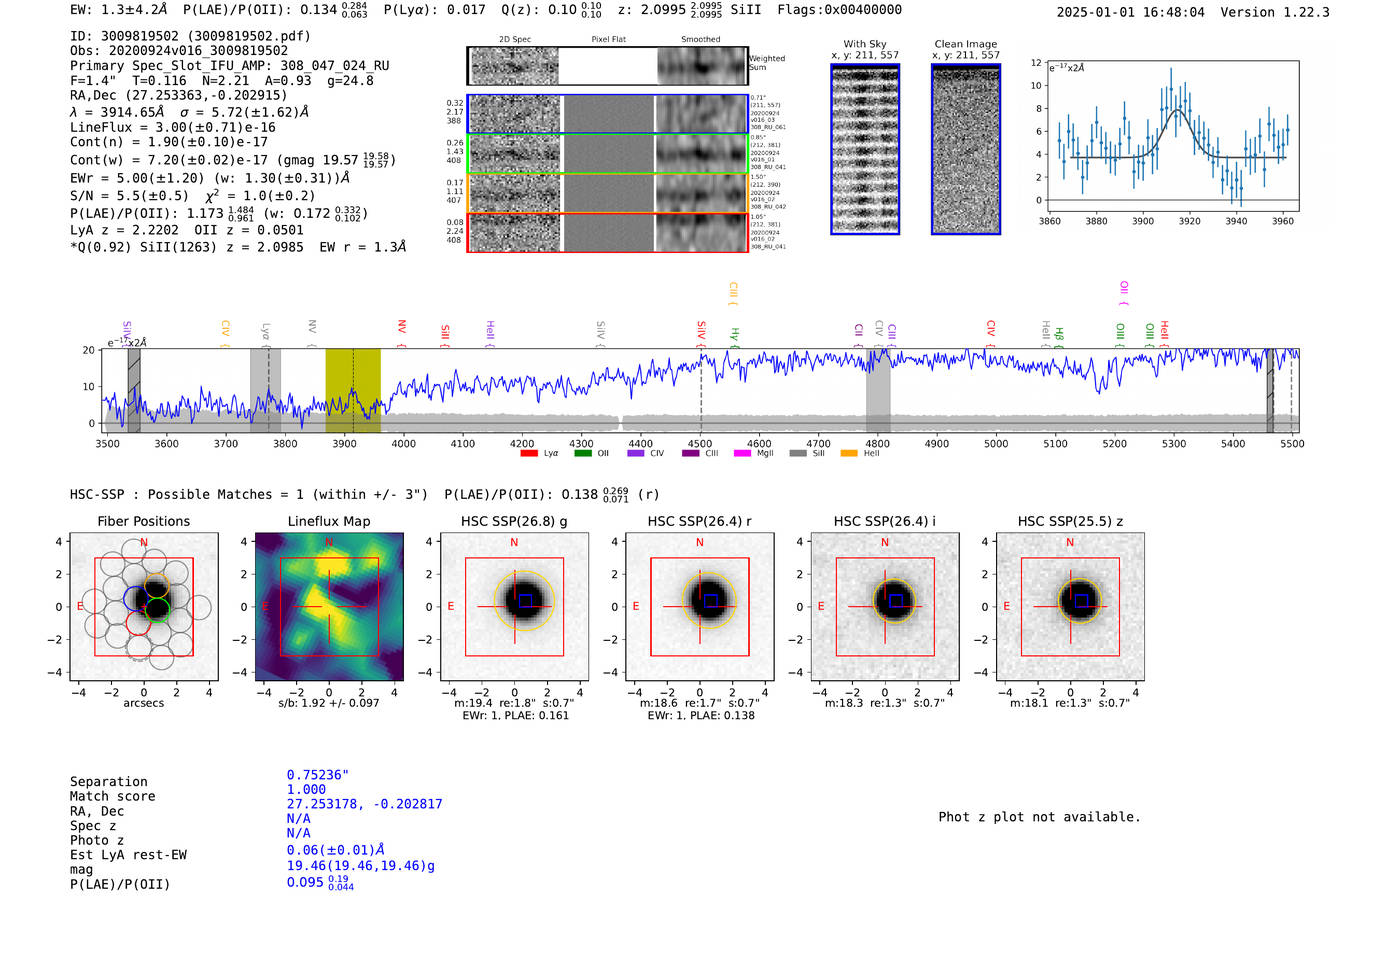Screen dimensions: 1400x953
Task: Click the 2025-01-01 16:48:04 timestamp
Action: [x=1131, y=12]
